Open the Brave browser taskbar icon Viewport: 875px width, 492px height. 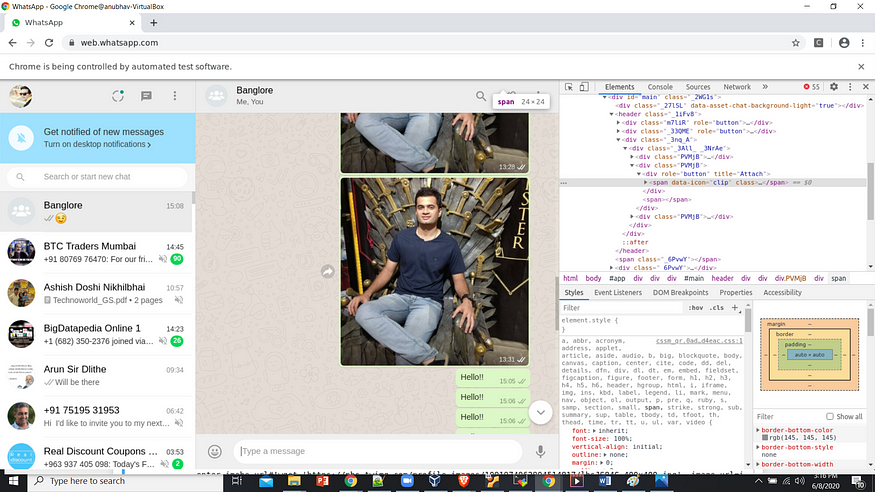[x=463, y=481]
